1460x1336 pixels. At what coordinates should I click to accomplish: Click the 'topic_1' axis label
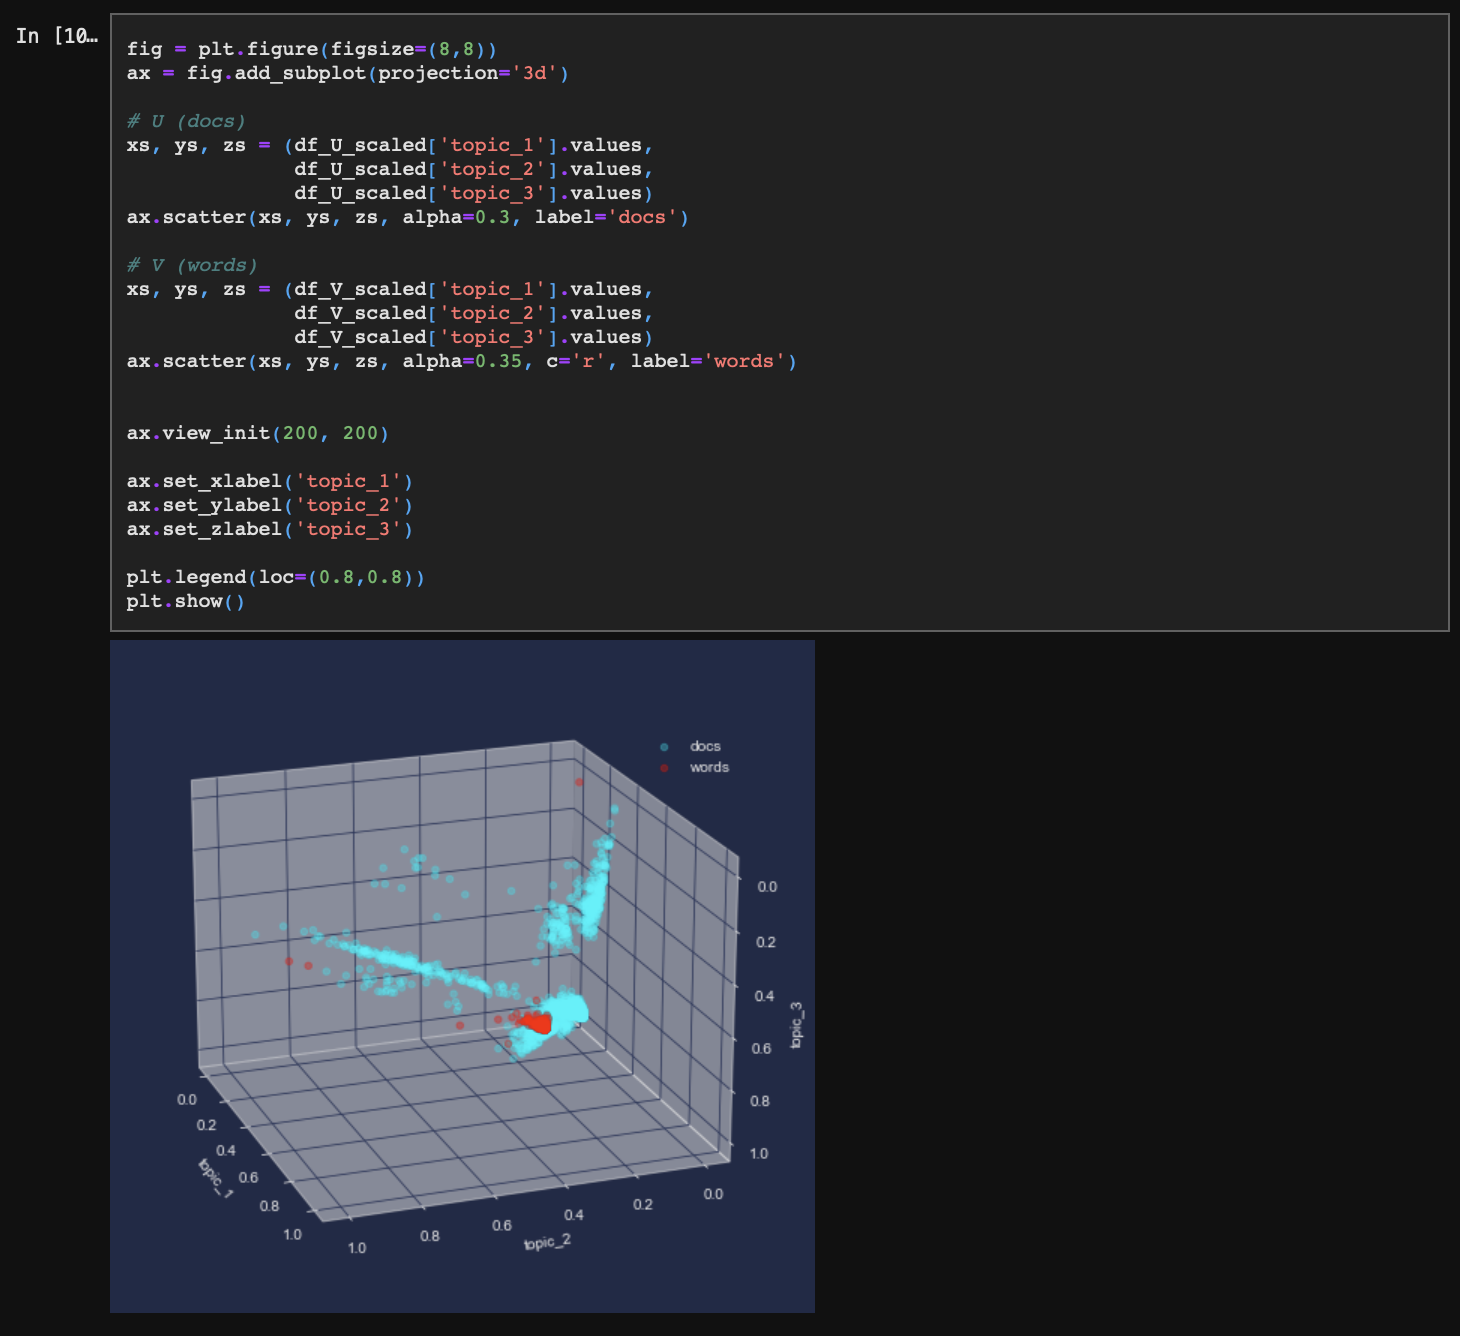(216, 1178)
